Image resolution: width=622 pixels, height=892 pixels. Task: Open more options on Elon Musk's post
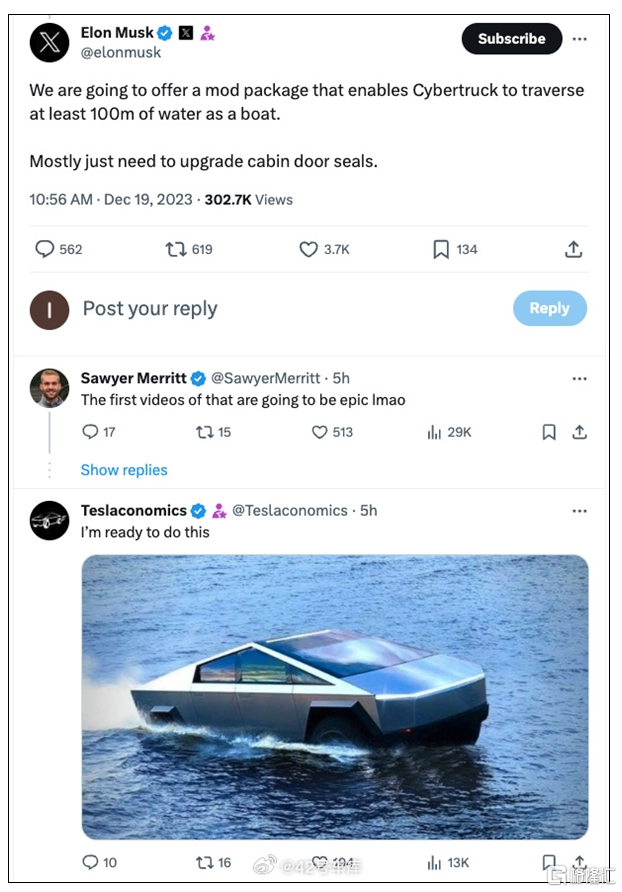[x=580, y=39]
